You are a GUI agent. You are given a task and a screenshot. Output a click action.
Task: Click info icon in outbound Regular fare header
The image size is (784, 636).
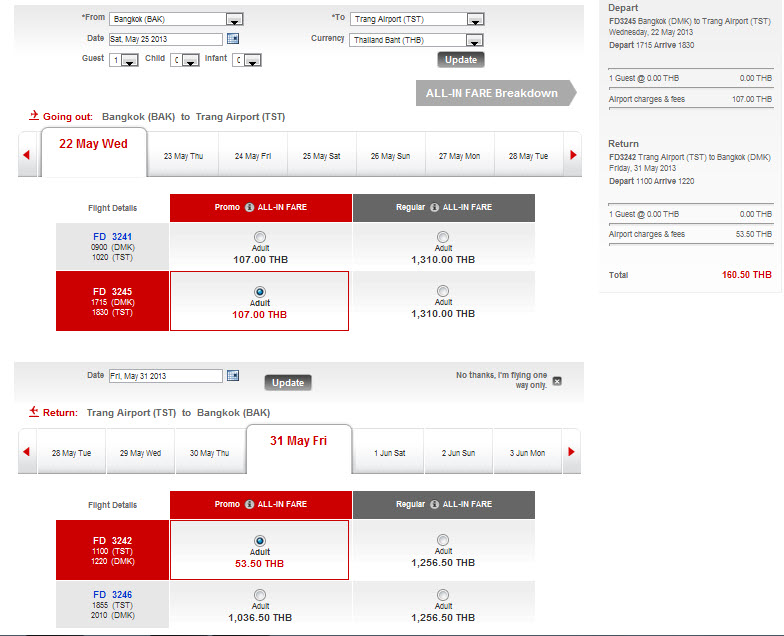(x=434, y=208)
